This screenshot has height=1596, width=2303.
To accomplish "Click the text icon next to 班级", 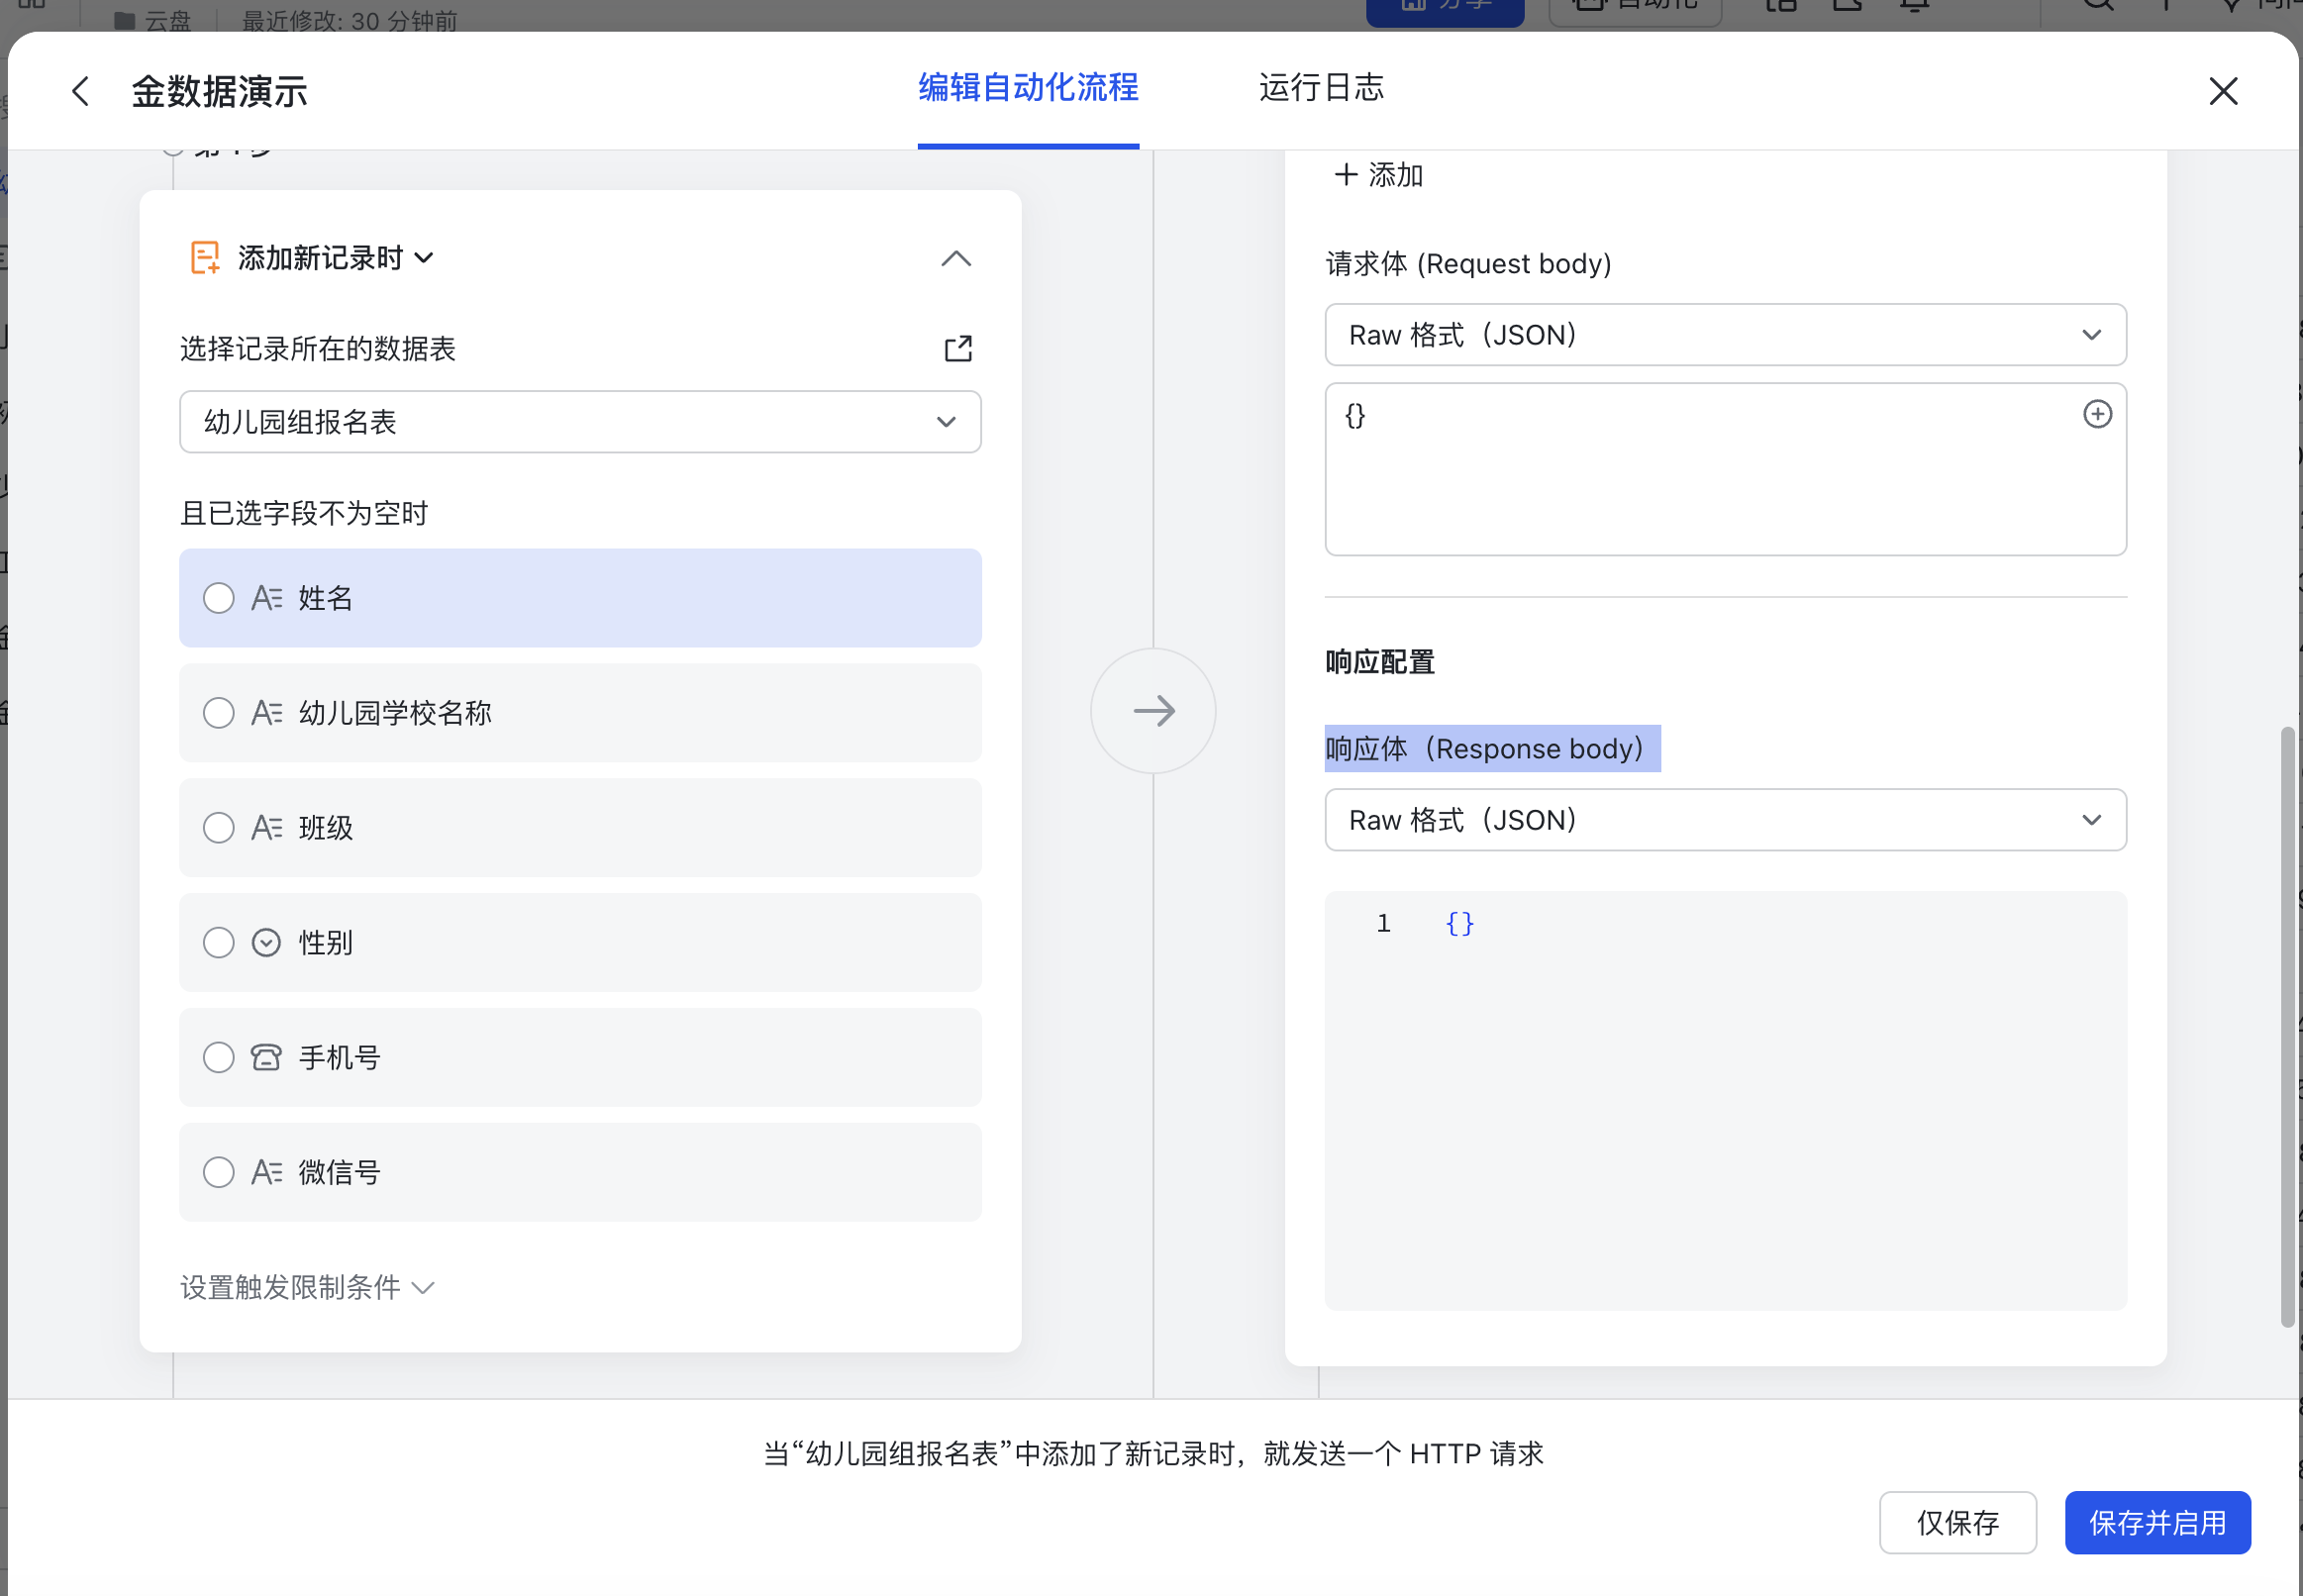I will [x=266, y=828].
